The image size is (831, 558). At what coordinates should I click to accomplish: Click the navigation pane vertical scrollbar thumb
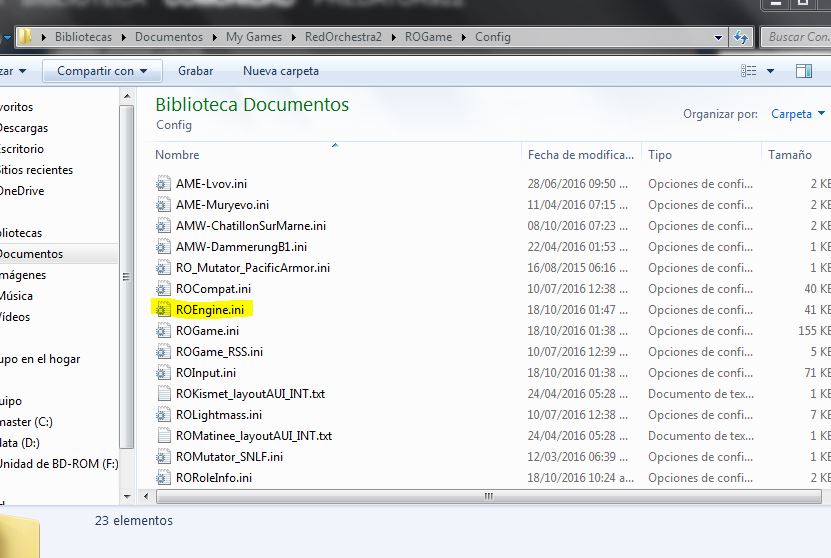[x=127, y=276]
